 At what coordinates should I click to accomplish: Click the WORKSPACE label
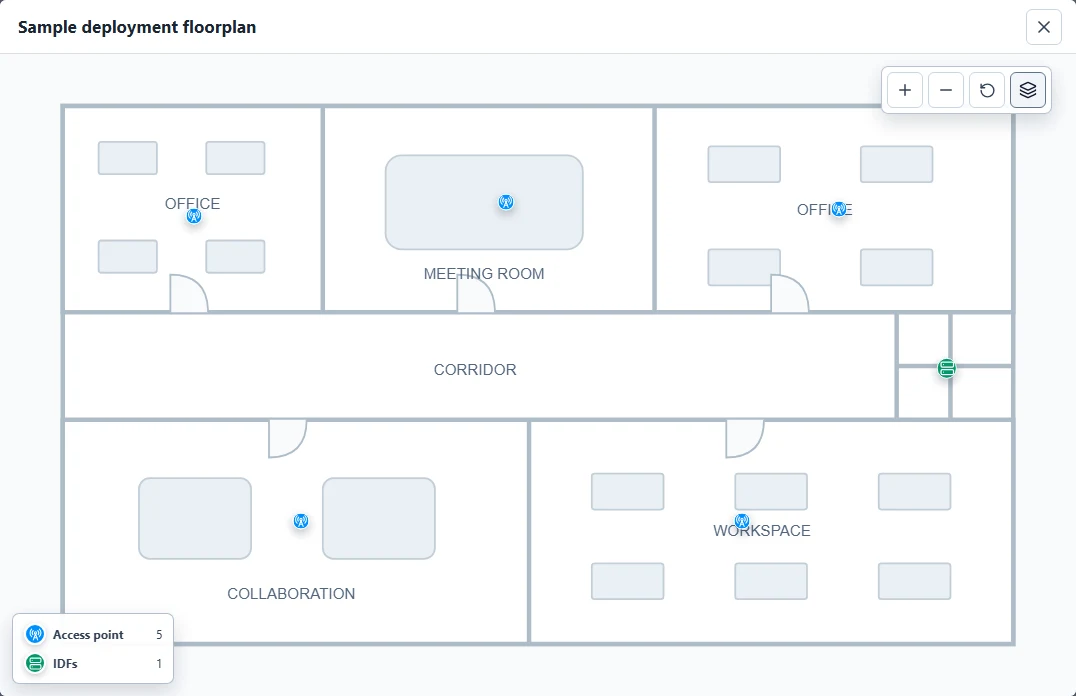(762, 530)
